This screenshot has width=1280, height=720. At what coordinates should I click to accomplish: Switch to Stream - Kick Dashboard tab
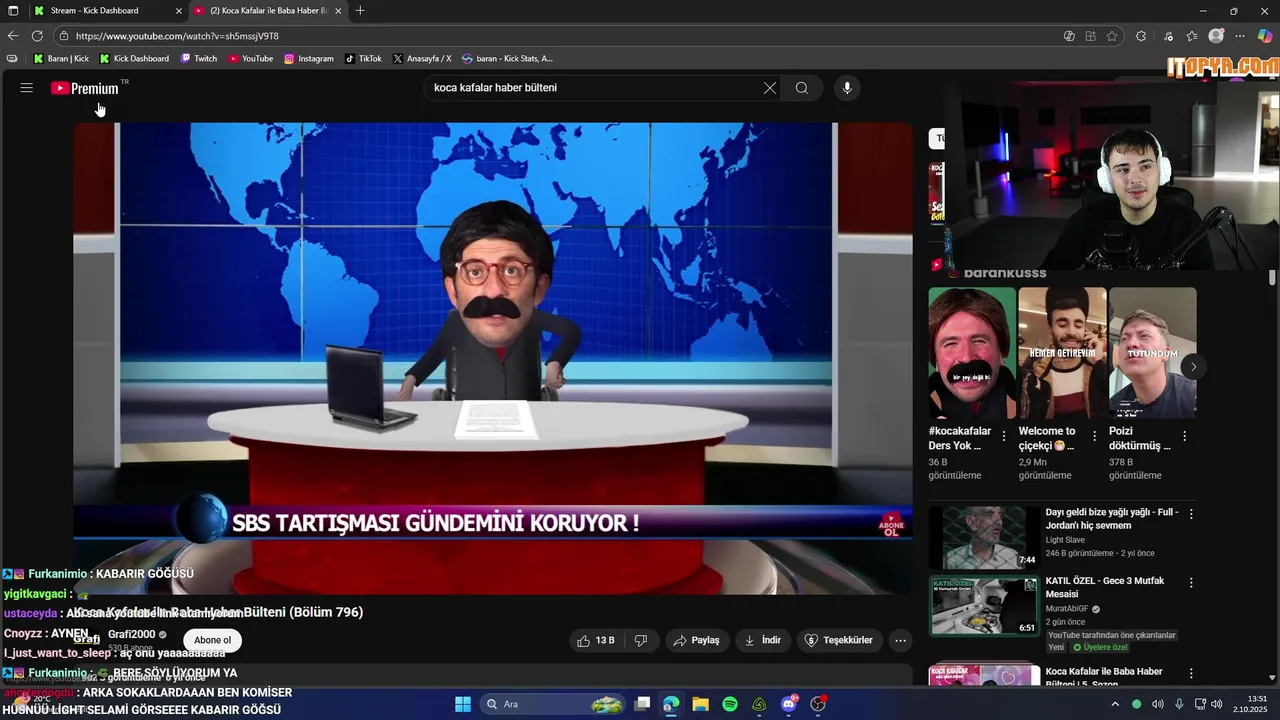[x=106, y=11]
